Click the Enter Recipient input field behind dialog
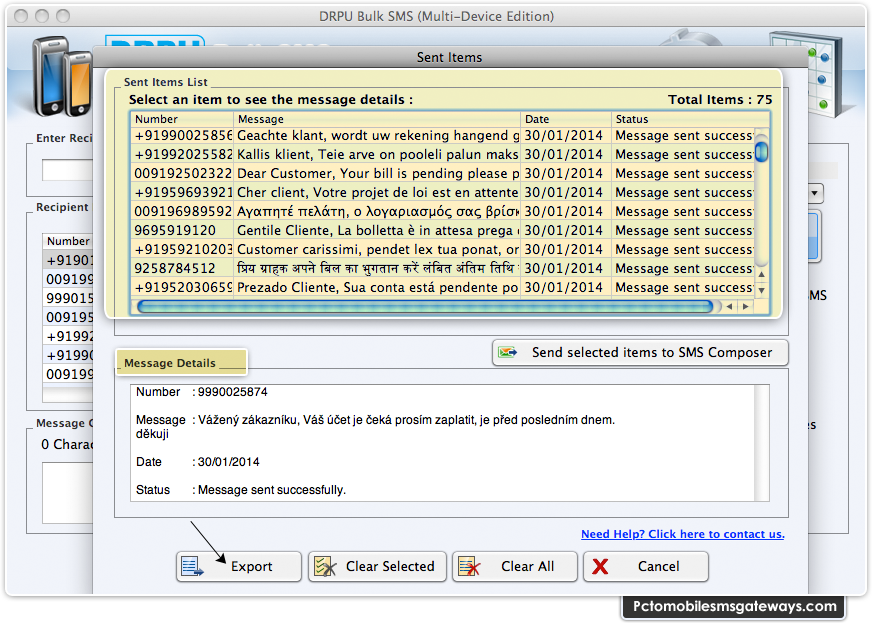872x623 pixels. point(67,170)
